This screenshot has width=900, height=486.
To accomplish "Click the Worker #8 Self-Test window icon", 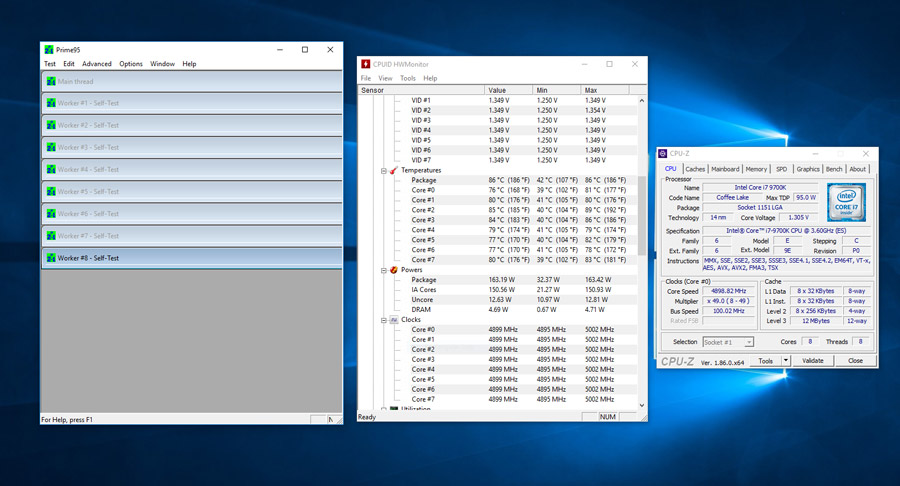I will (51, 258).
